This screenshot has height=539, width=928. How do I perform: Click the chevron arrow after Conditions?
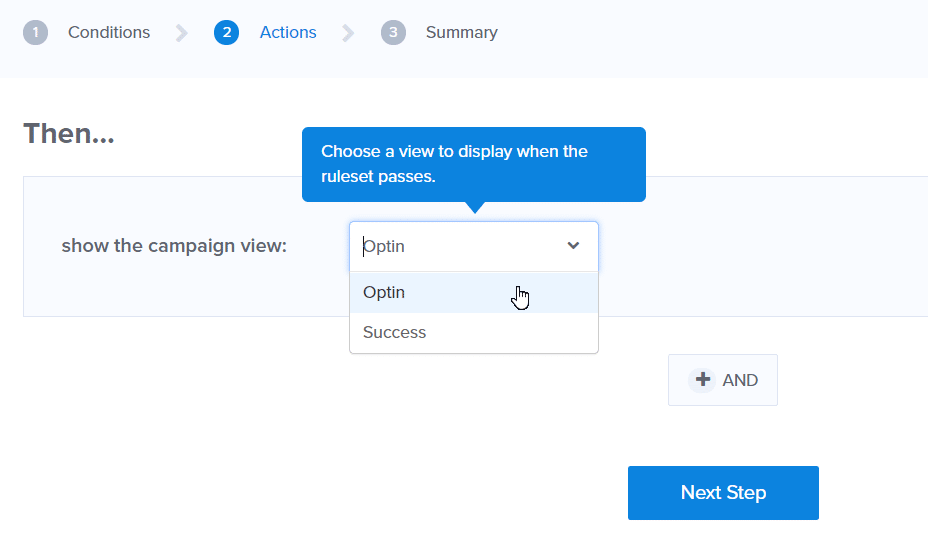coord(182,33)
